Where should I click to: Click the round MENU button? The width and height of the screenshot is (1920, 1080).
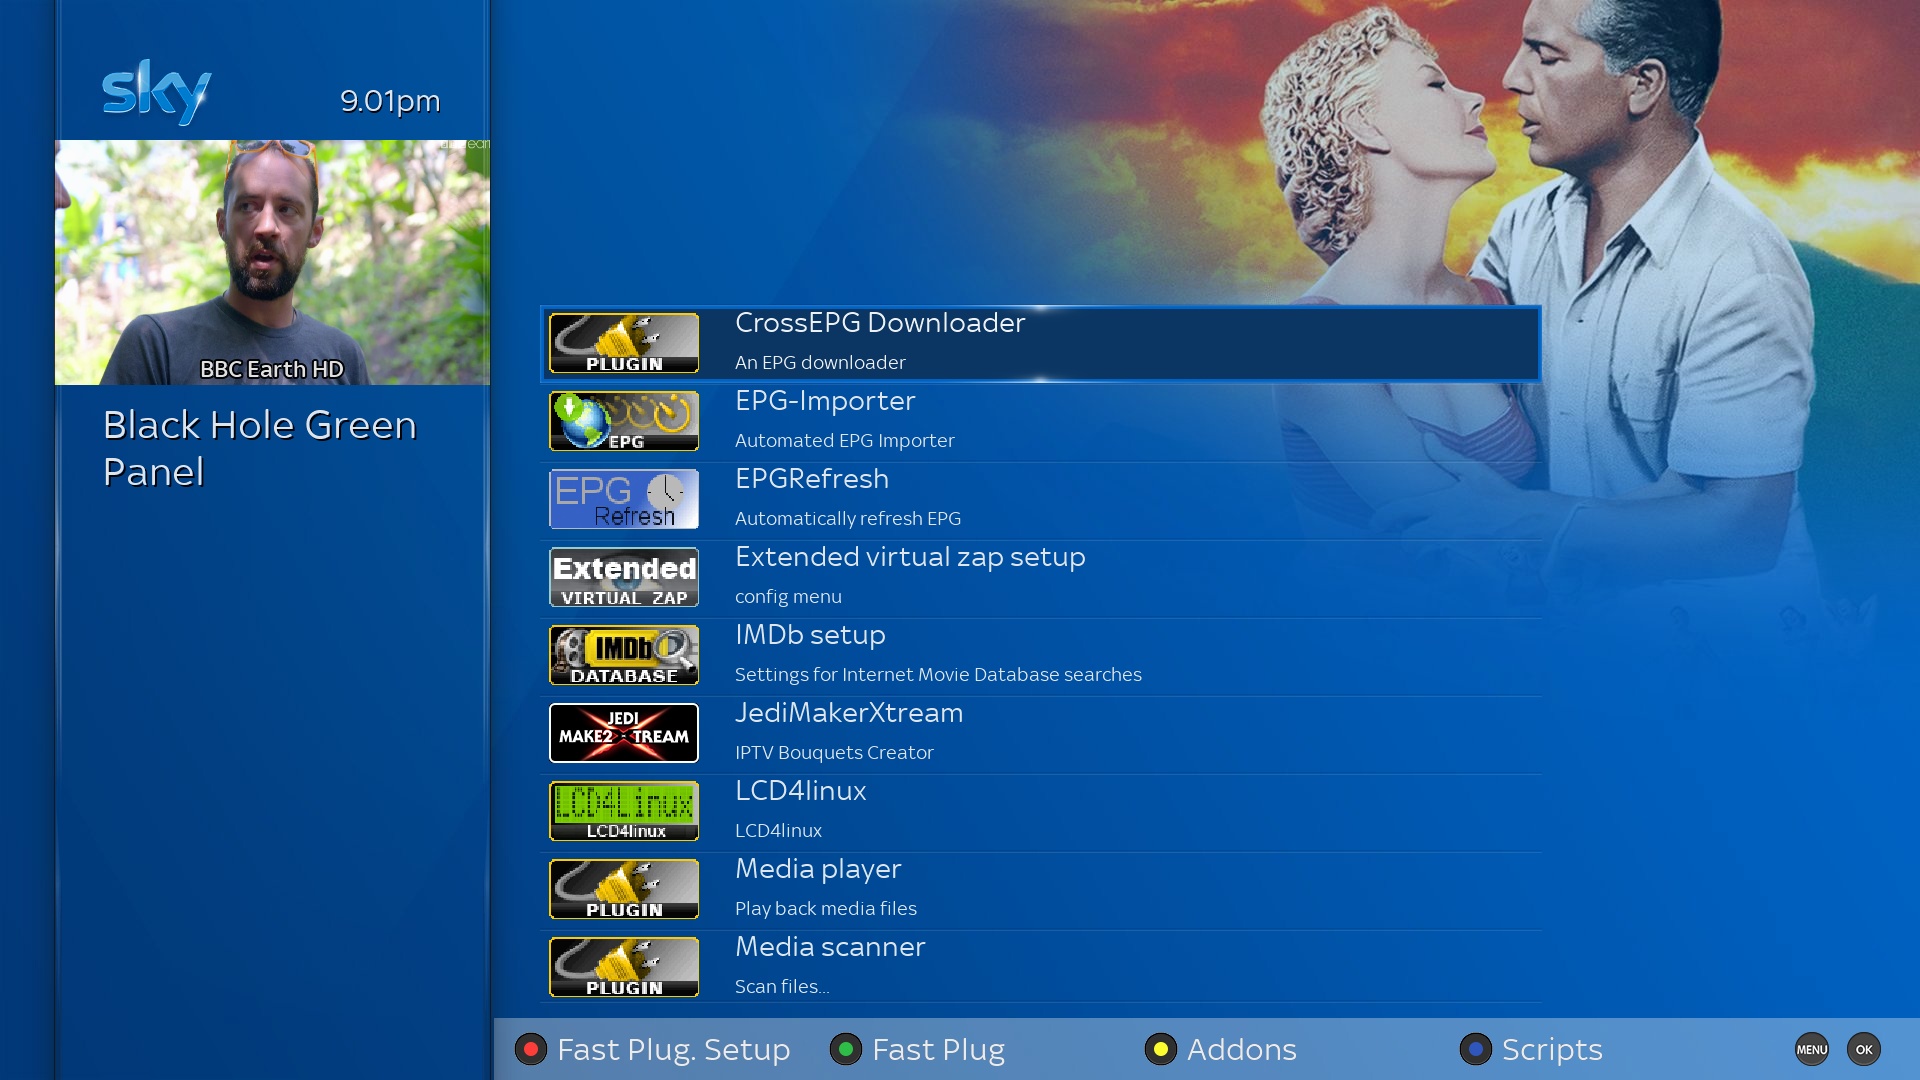pos(1811,1049)
